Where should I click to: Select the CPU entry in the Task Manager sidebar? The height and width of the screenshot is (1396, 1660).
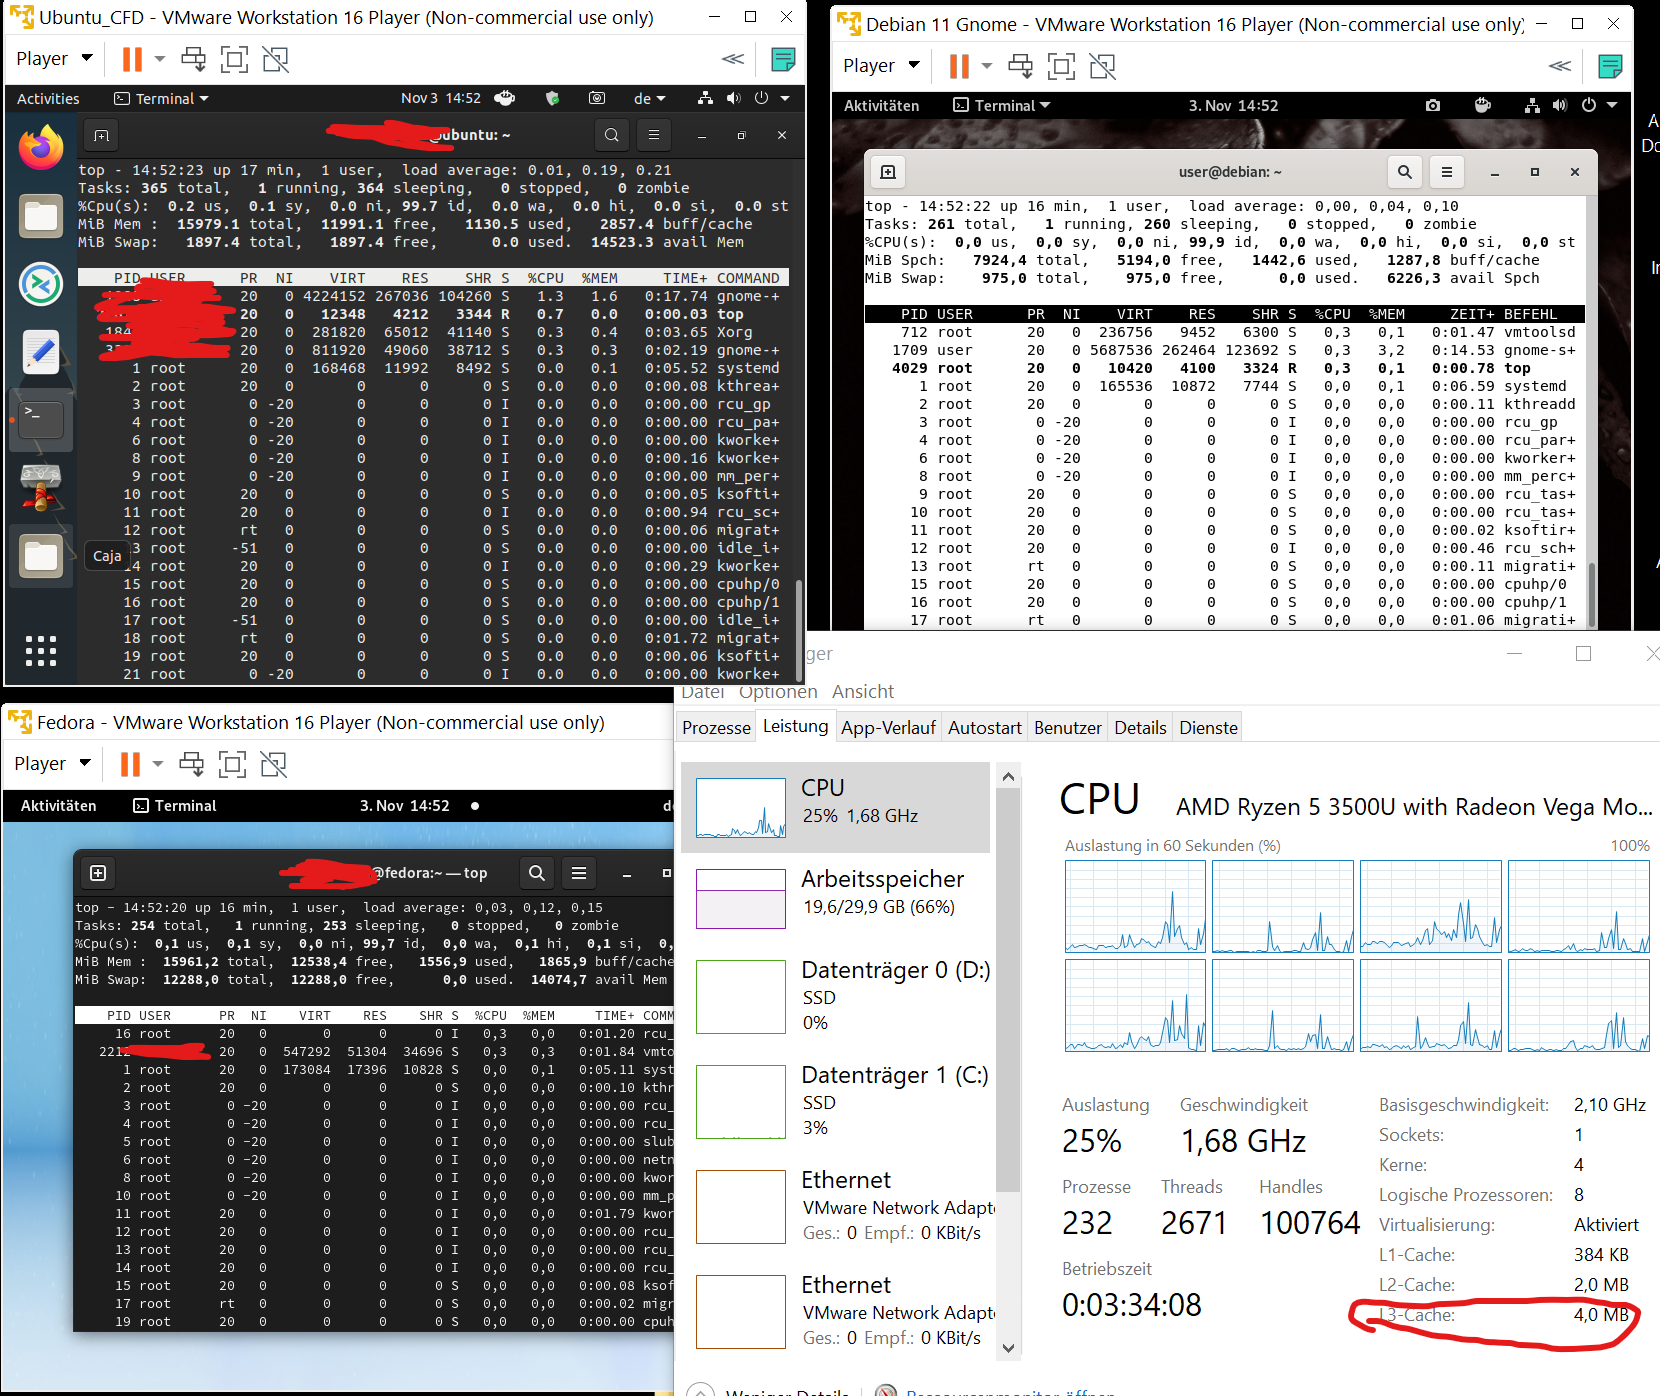point(836,808)
